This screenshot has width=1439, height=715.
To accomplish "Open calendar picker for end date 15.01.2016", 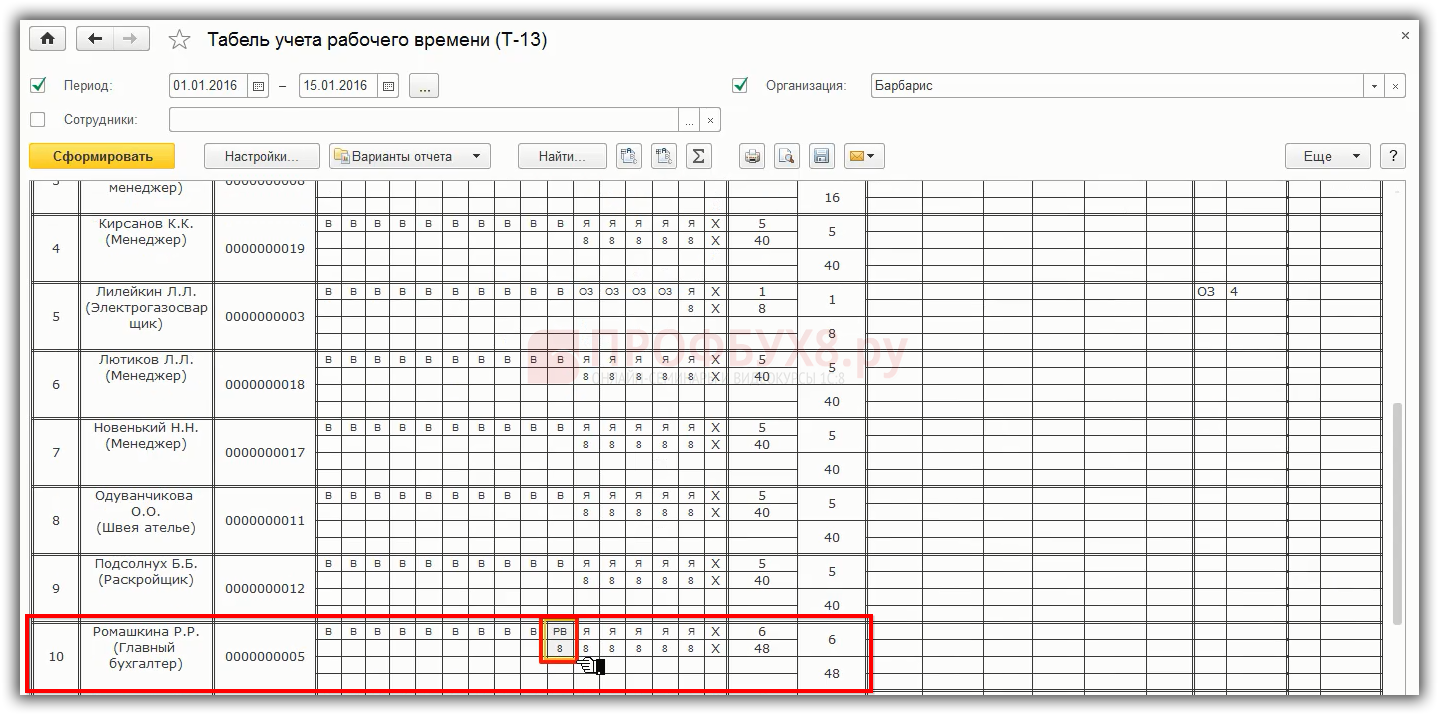I will point(389,86).
